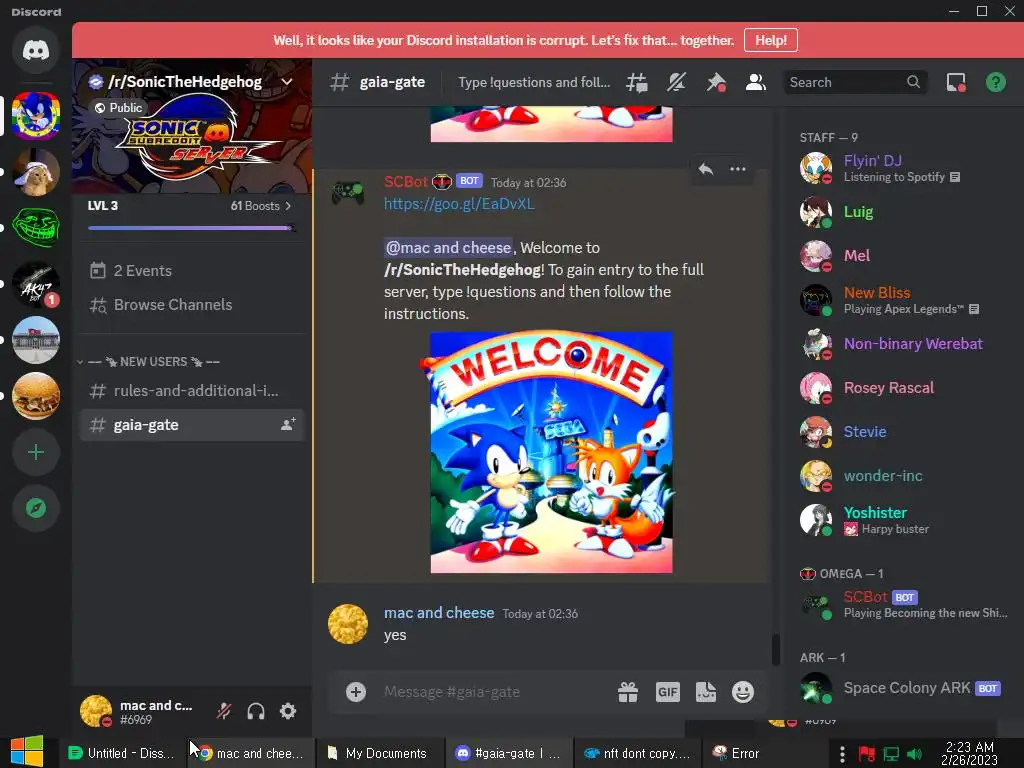Open the Threads icon in channel header
Image resolution: width=1024 pixels, height=768 pixels.
coord(637,82)
